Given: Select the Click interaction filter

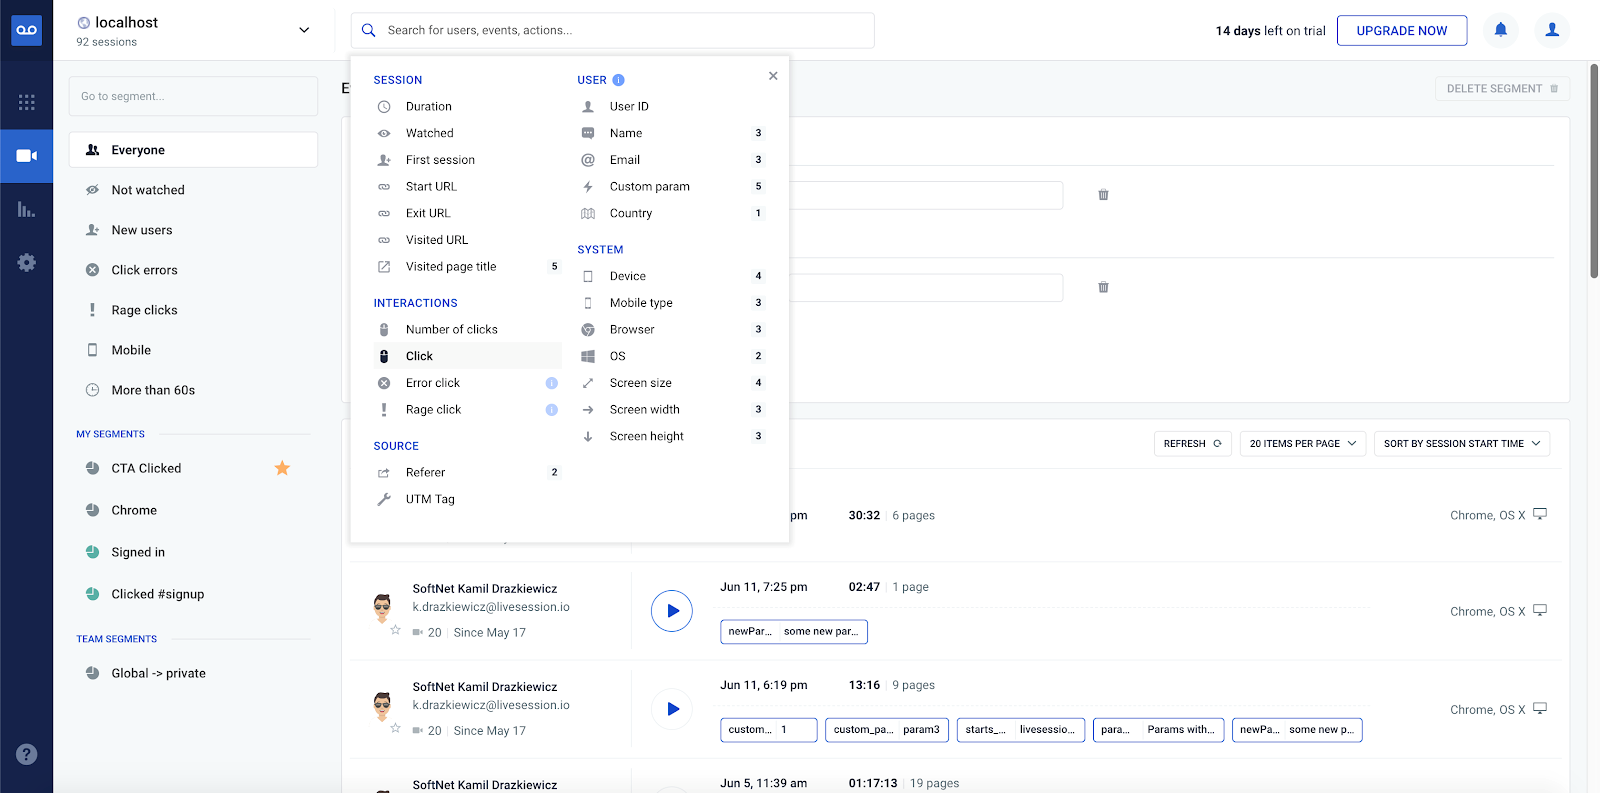Looking at the screenshot, I should coord(467,356).
